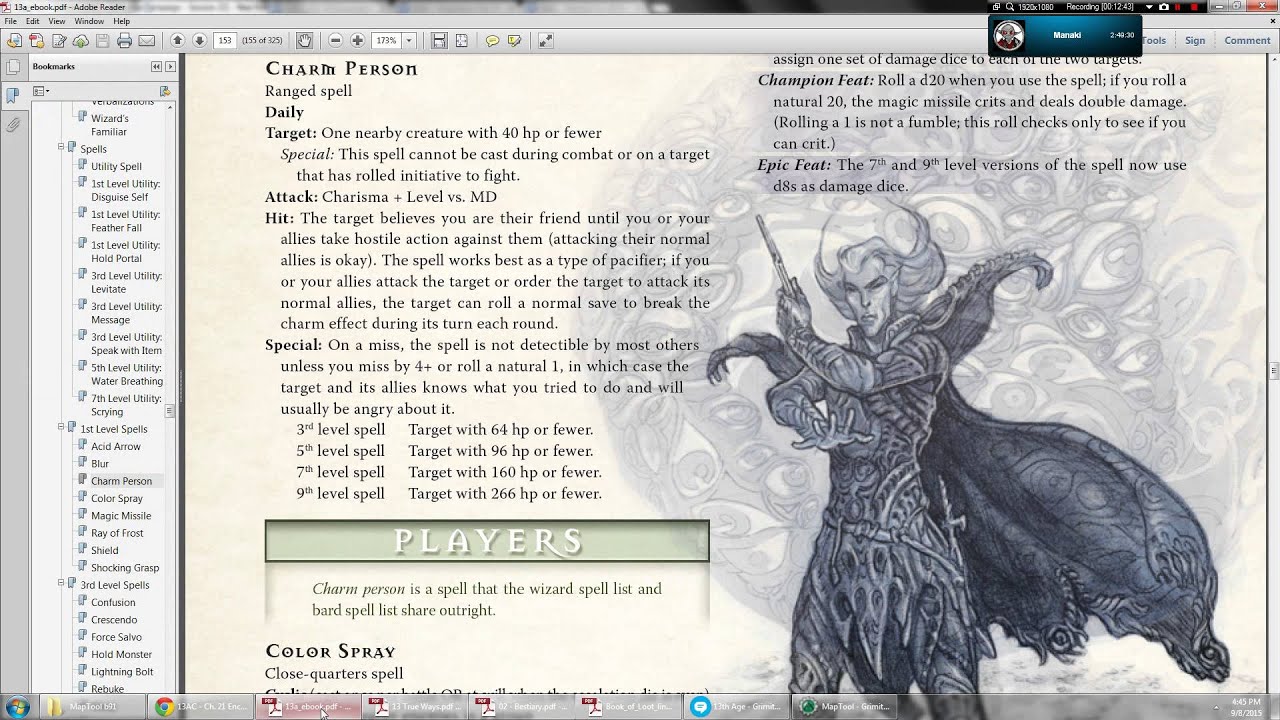
Task: Jump to Ray of Frost bookmark
Action: point(117,533)
